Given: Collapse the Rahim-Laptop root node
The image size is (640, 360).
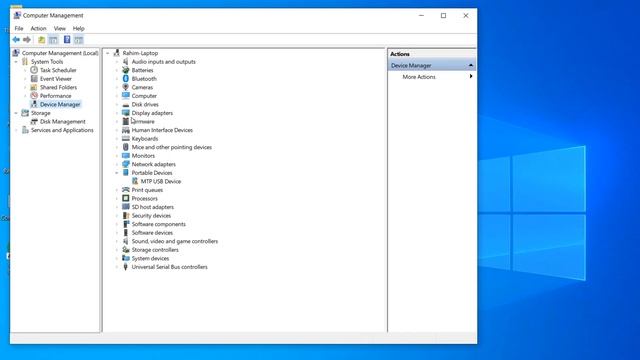Looking at the screenshot, I should click(108, 53).
